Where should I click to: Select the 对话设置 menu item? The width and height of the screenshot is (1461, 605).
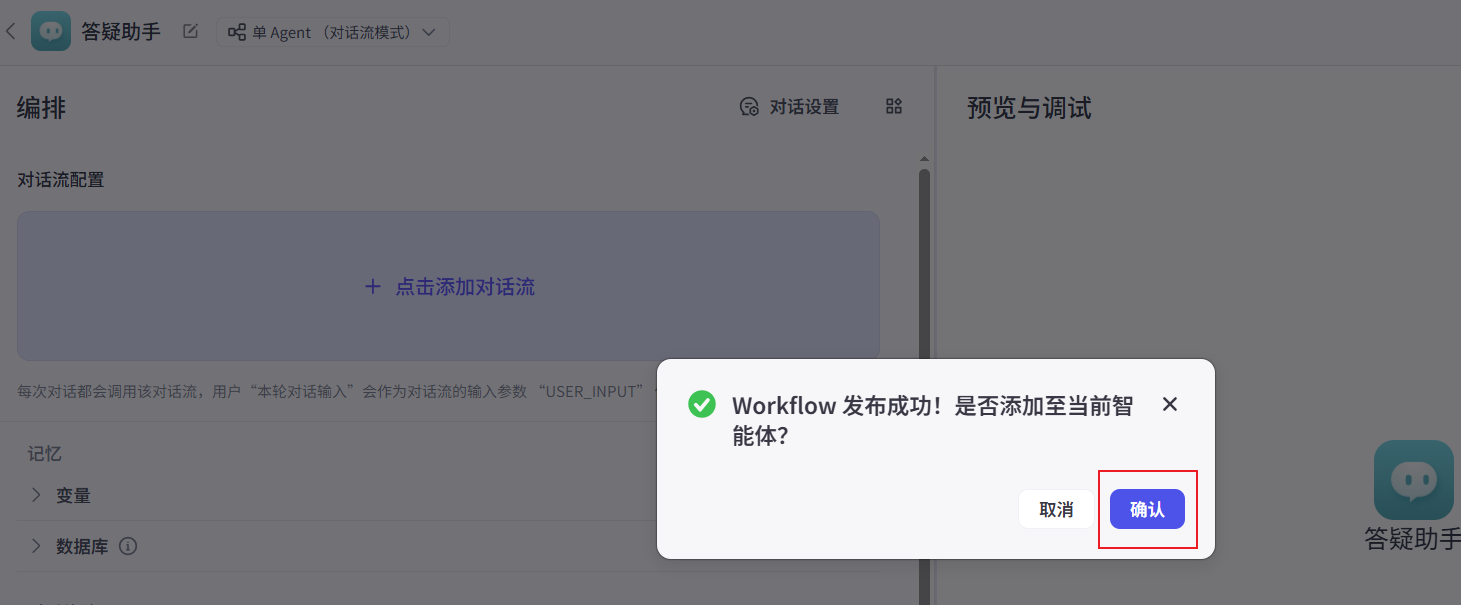(x=805, y=106)
